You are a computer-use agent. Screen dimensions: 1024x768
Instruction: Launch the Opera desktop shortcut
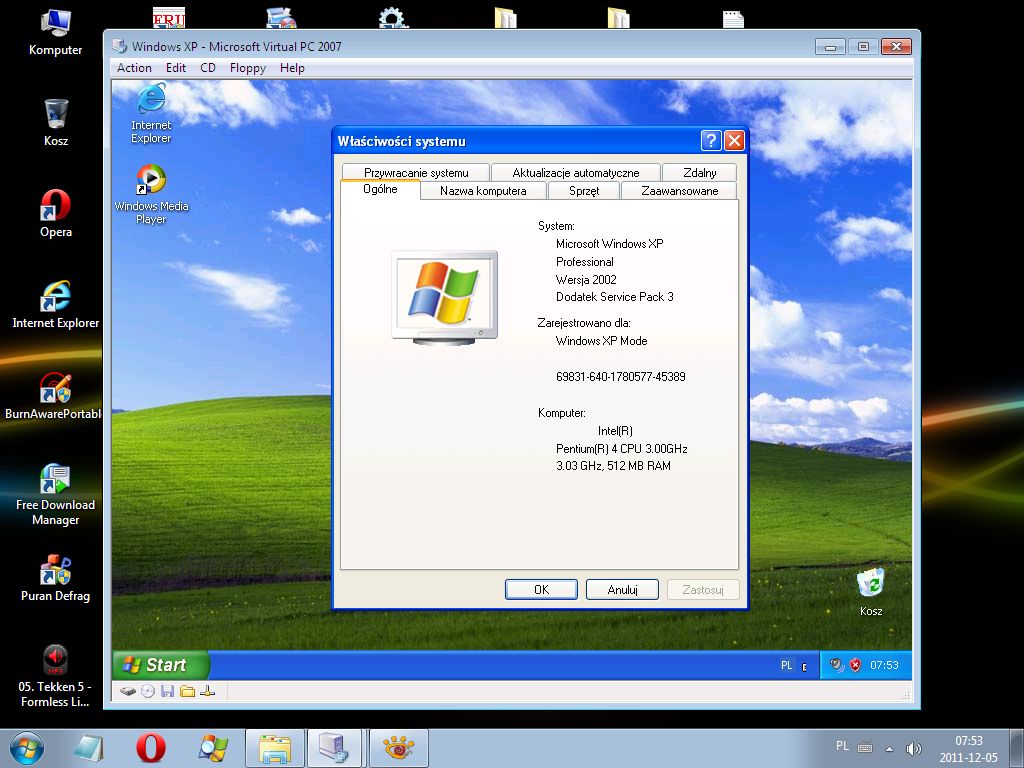(x=56, y=214)
